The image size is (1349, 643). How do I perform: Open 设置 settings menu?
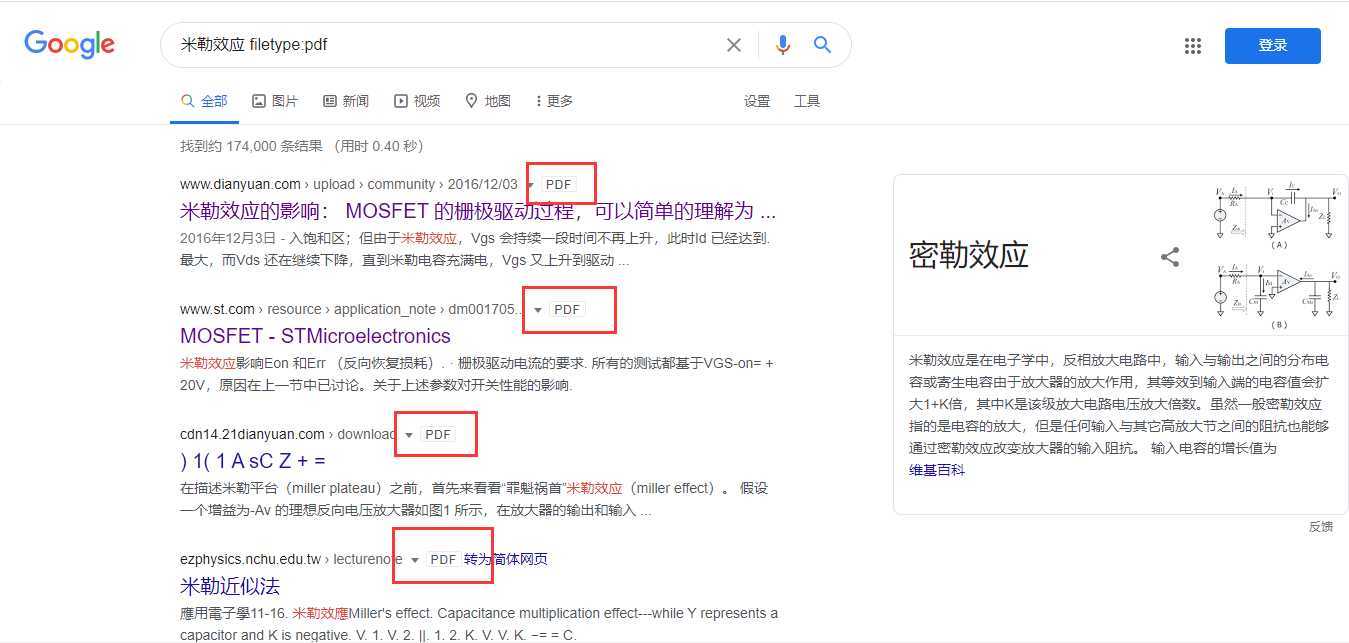757,101
